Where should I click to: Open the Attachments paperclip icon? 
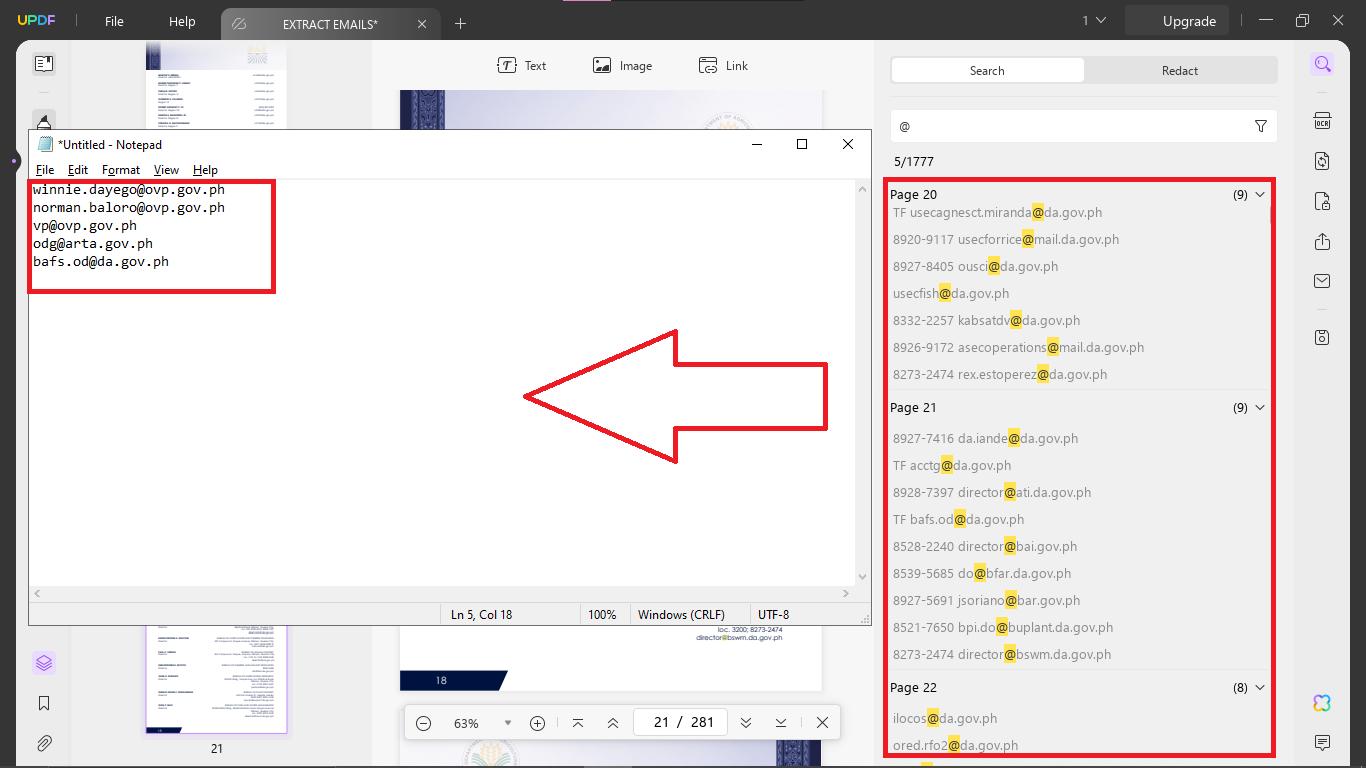point(43,742)
